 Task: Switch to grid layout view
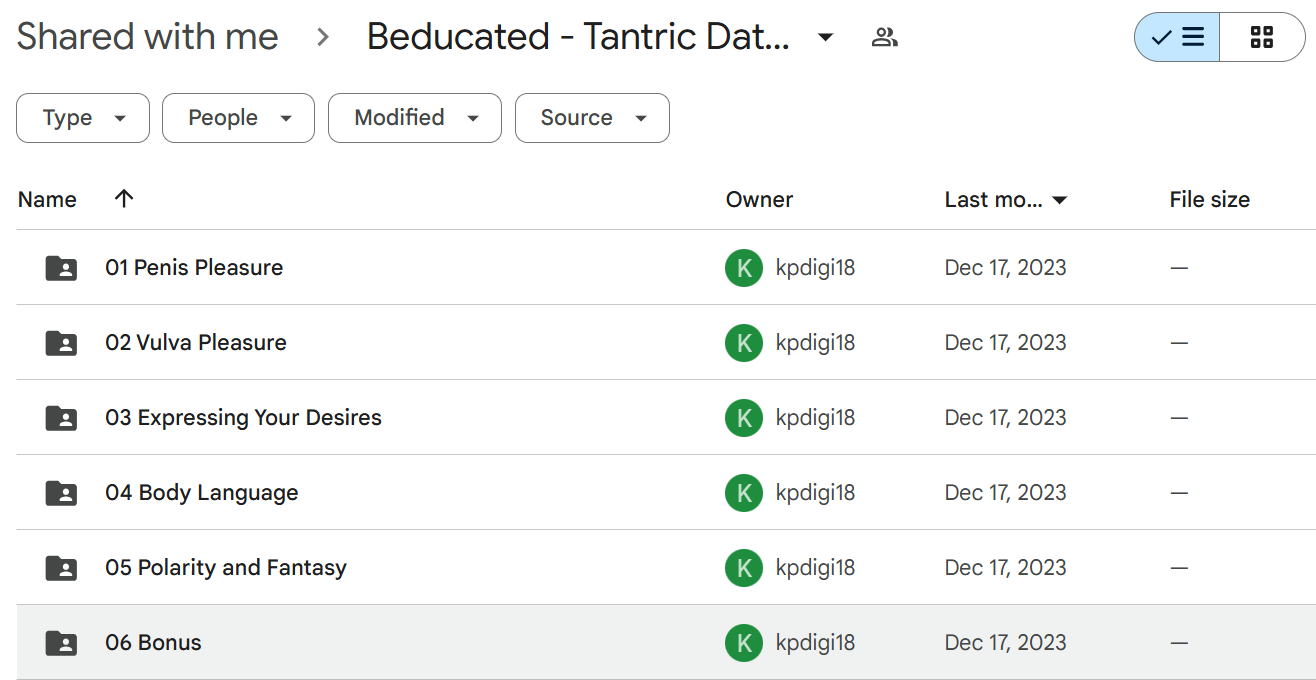tap(1262, 38)
